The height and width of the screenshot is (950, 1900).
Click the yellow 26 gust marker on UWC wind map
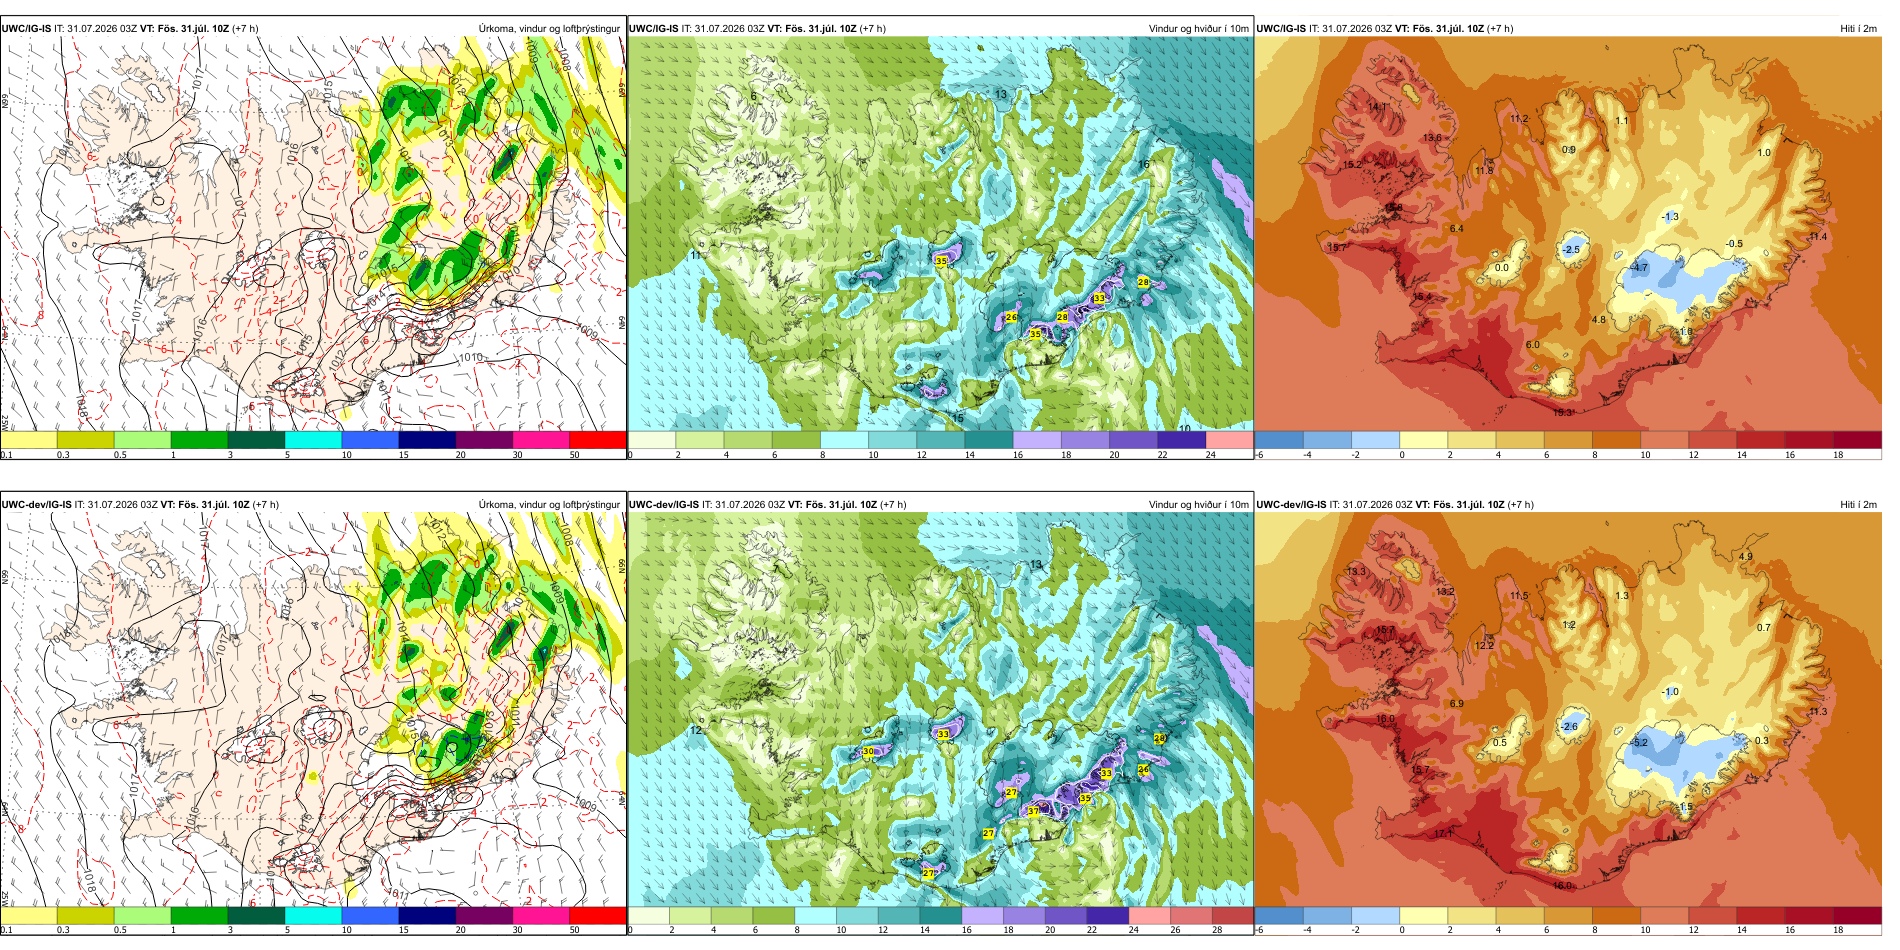tap(1011, 317)
